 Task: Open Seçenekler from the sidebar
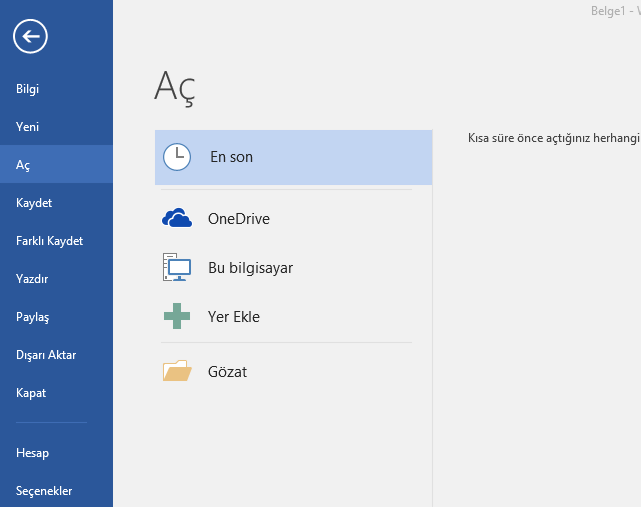pos(44,491)
